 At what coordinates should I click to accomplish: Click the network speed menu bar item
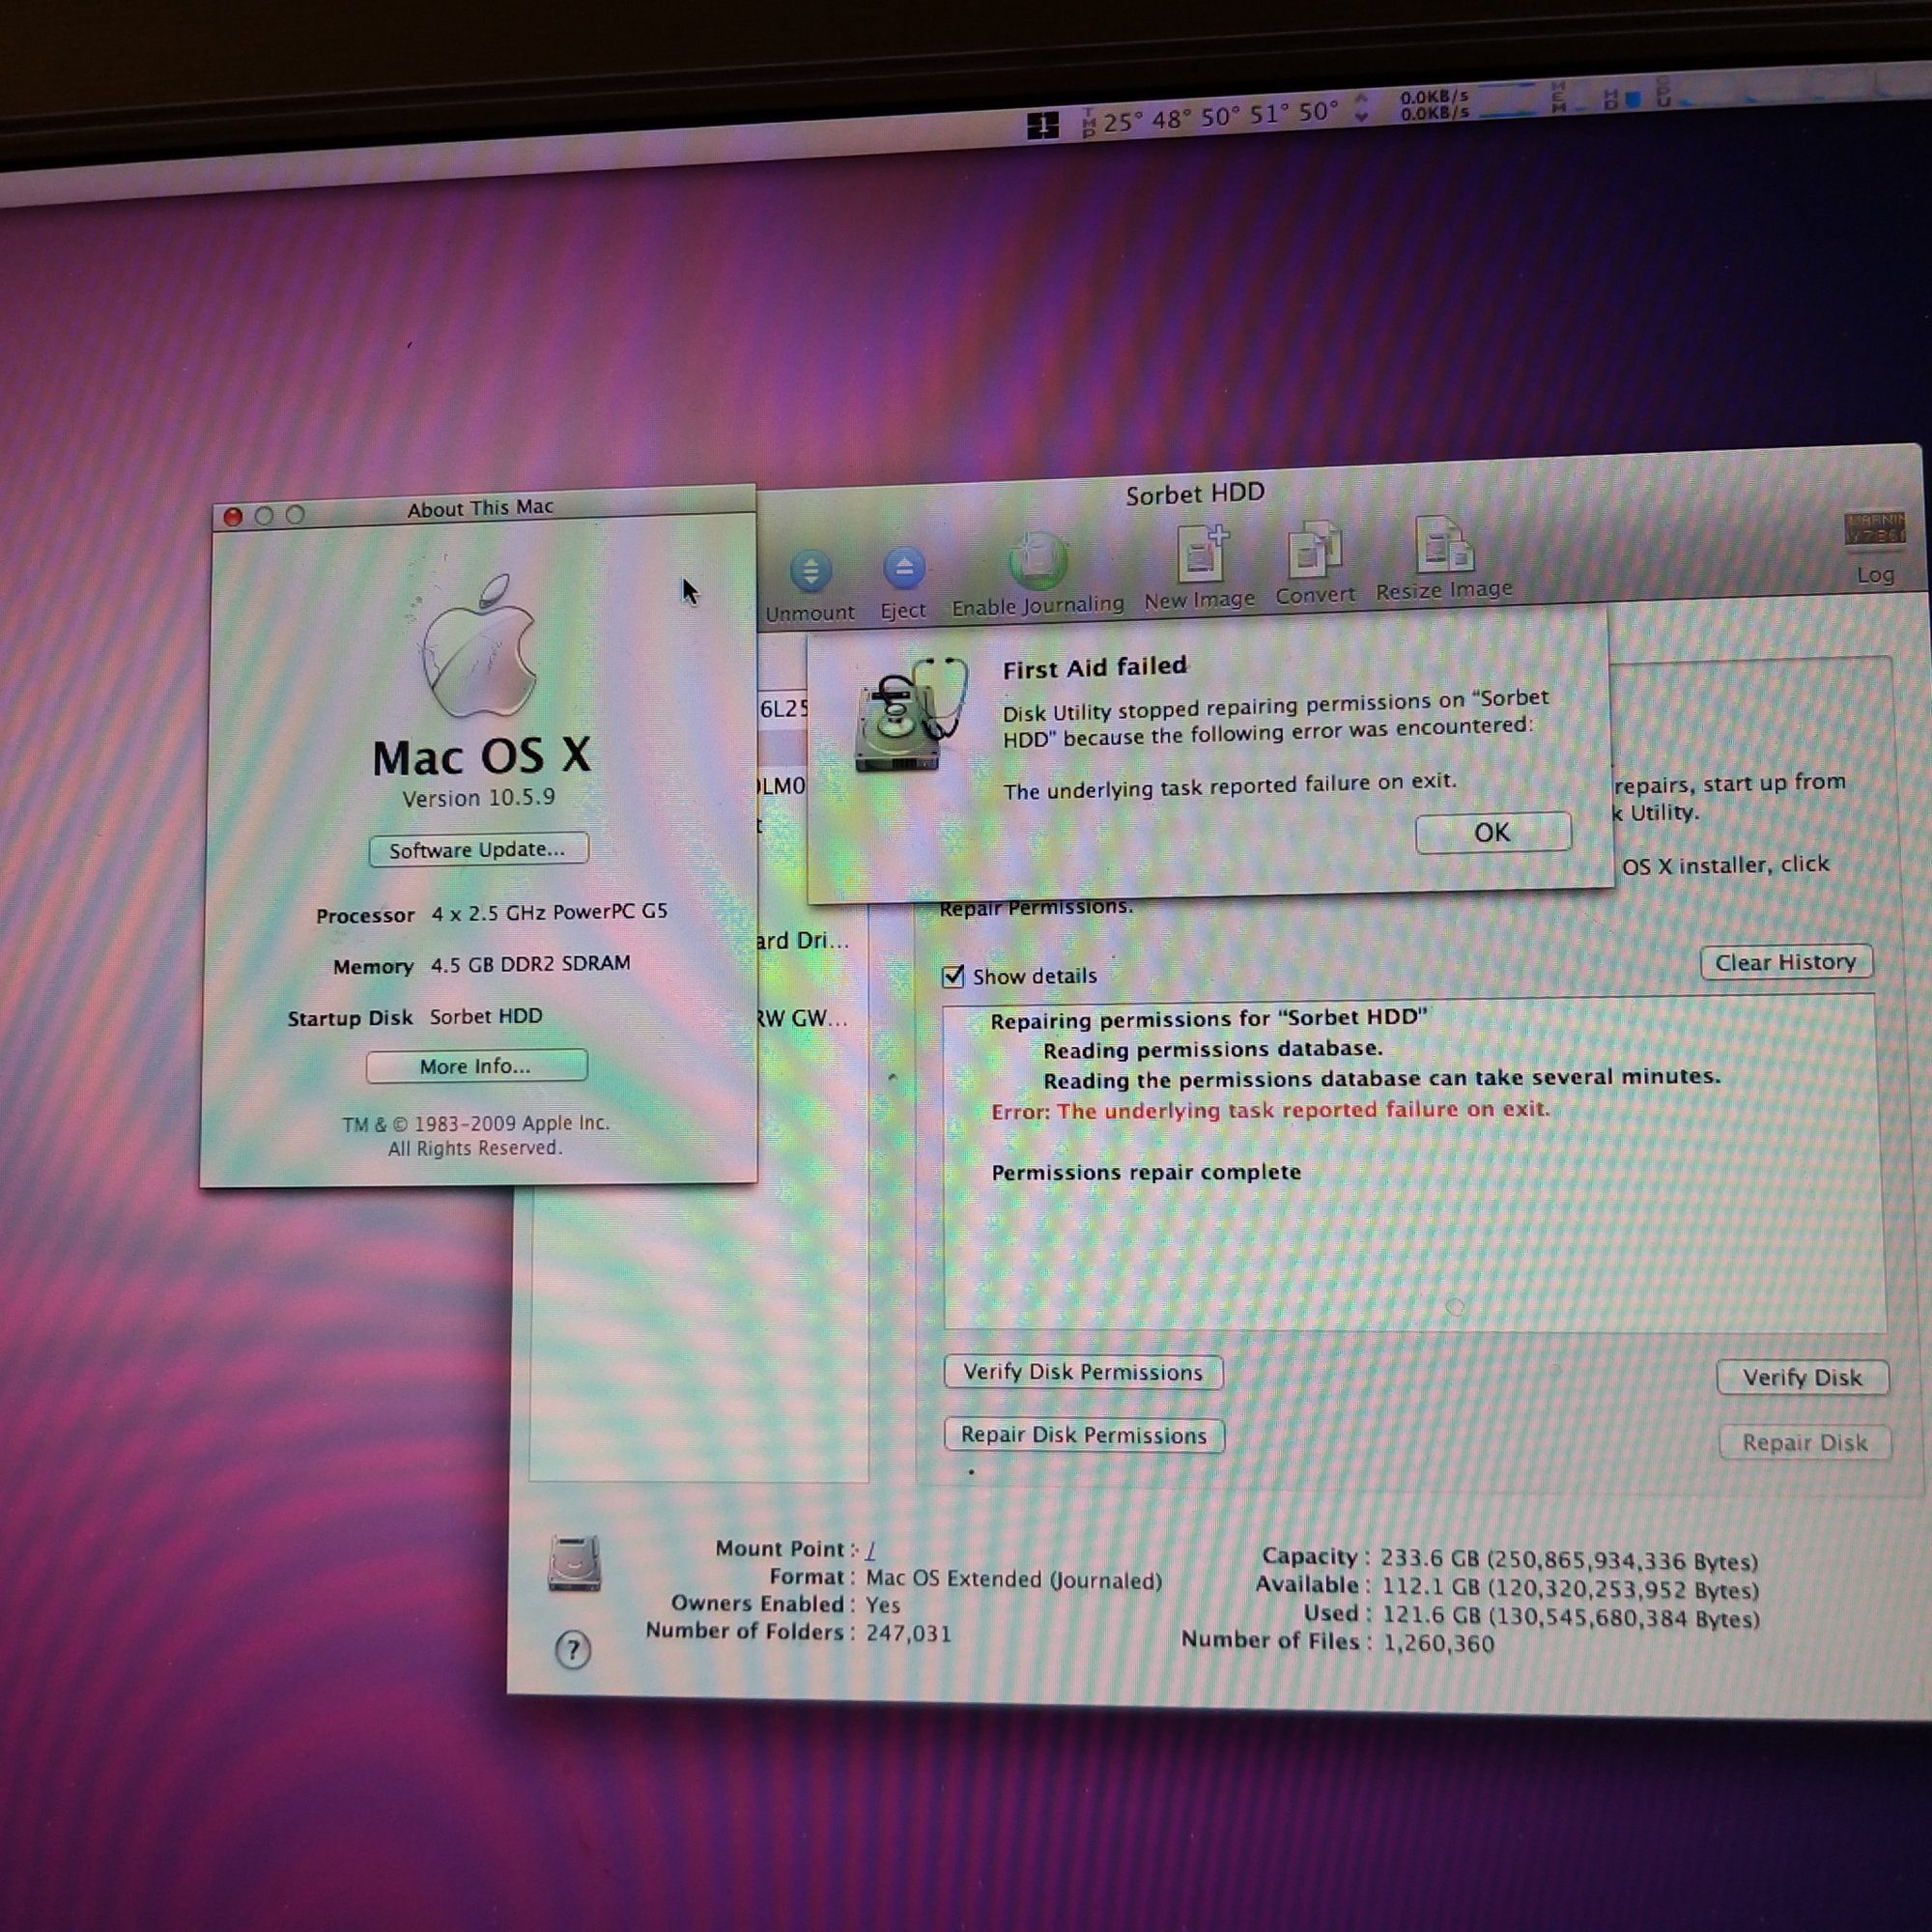pyautogui.click(x=1433, y=105)
